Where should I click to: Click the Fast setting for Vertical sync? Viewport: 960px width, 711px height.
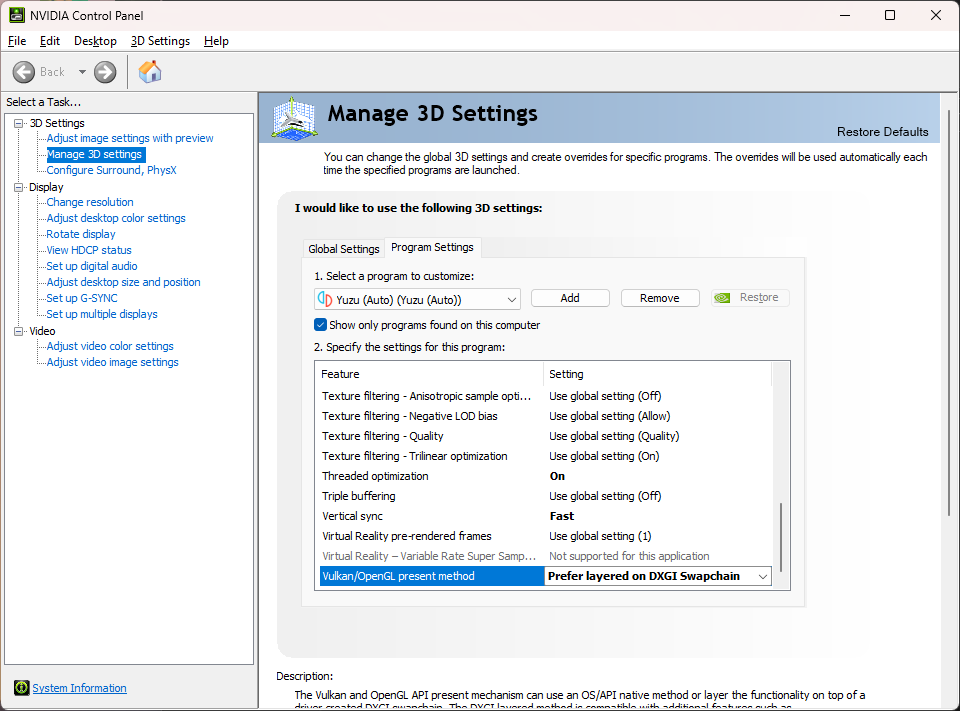coord(561,516)
